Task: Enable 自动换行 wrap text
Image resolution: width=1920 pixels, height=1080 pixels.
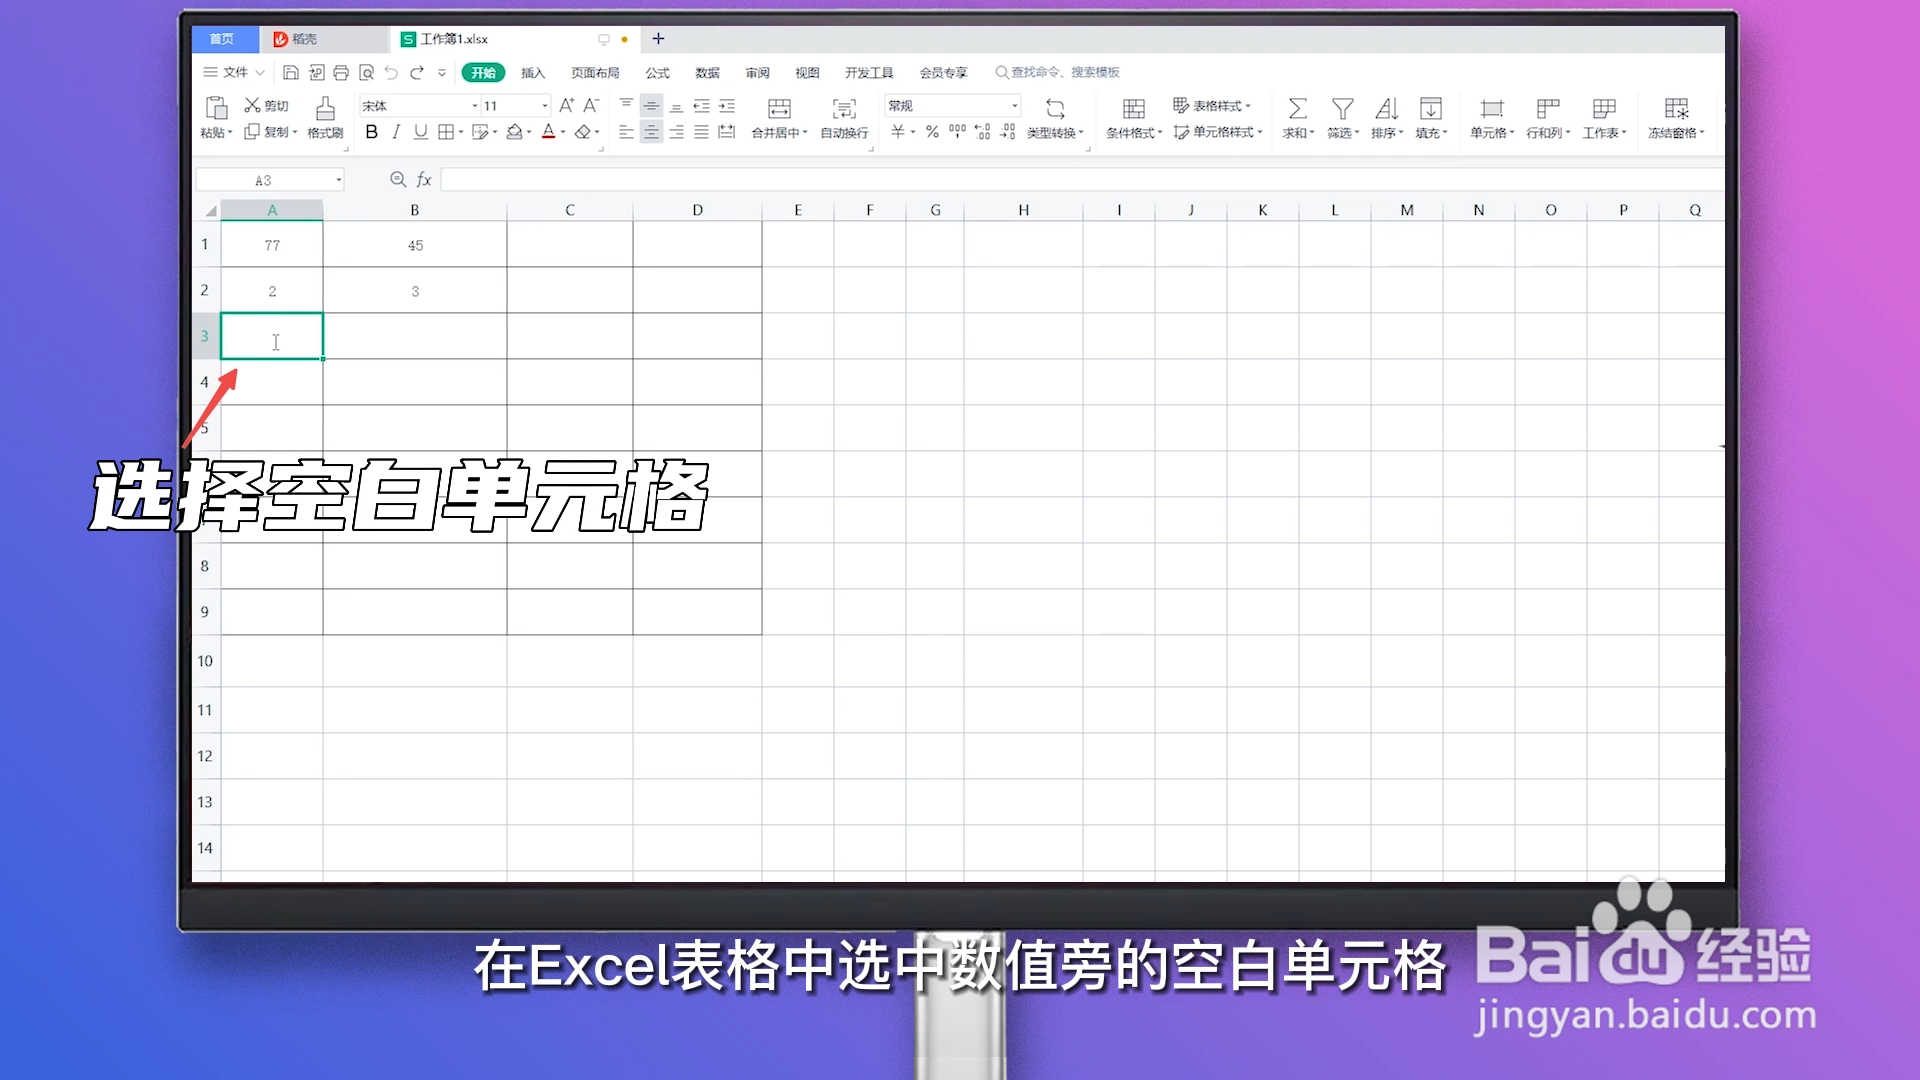Action: coord(843,118)
